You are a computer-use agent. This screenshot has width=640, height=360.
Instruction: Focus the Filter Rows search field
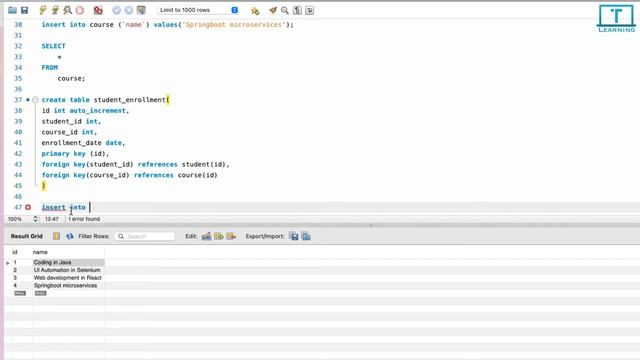(144, 236)
